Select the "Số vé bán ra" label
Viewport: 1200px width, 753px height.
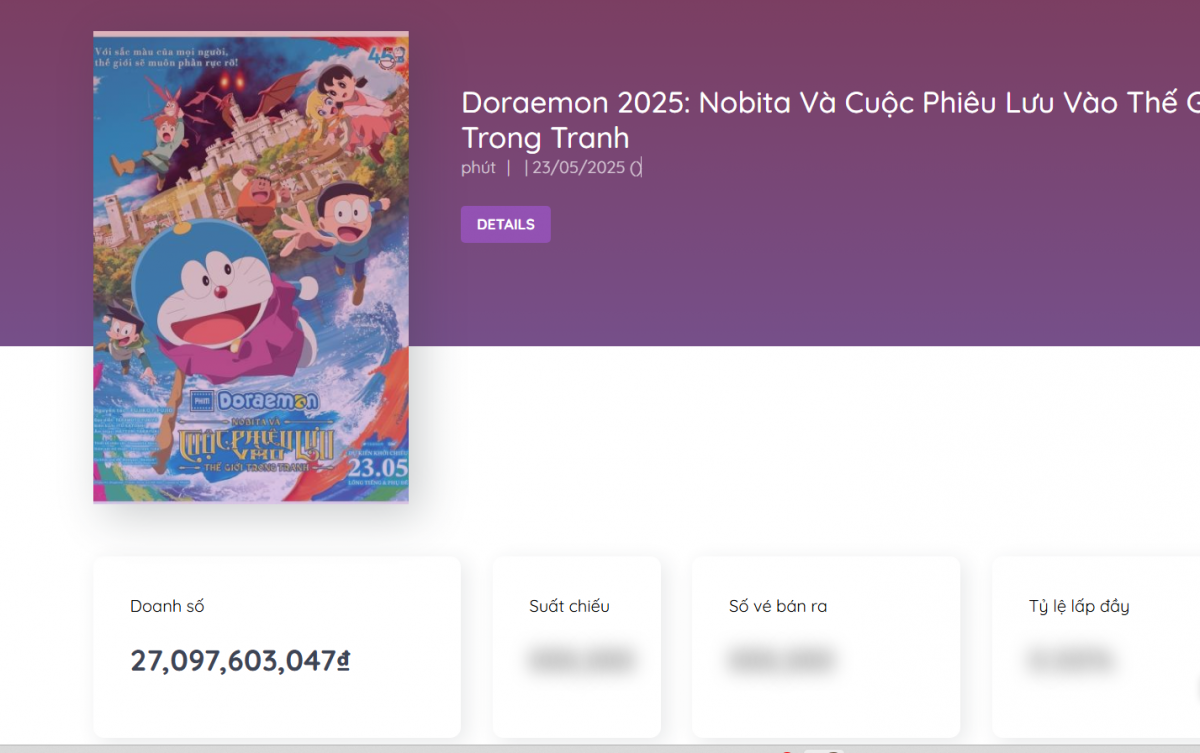pyautogui.click(x=777, y=606)
